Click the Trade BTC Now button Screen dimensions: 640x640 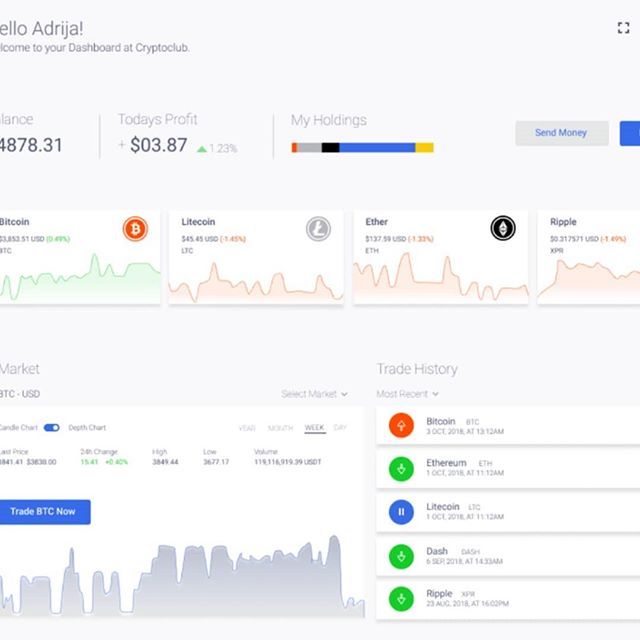(x=43, y=512)
